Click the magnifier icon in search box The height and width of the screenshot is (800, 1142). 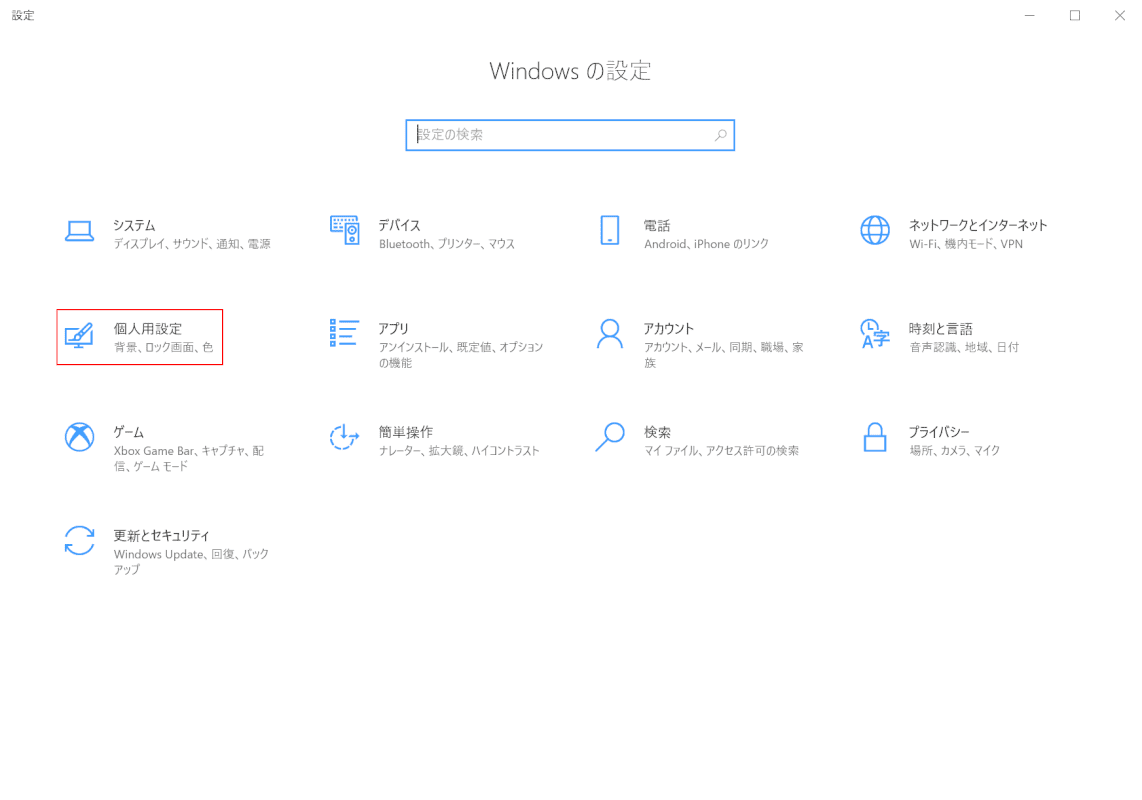[720, 135]
